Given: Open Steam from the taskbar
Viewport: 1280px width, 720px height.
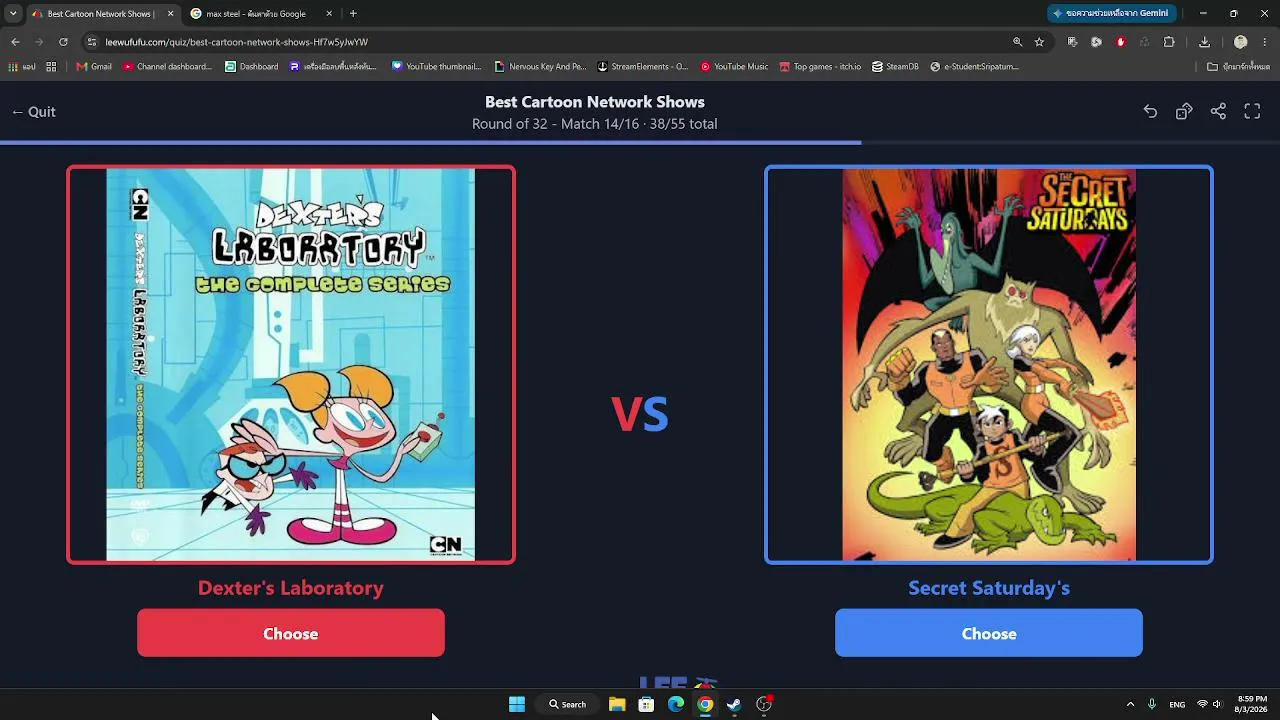Looking at the screenshot, I should 734,704.
